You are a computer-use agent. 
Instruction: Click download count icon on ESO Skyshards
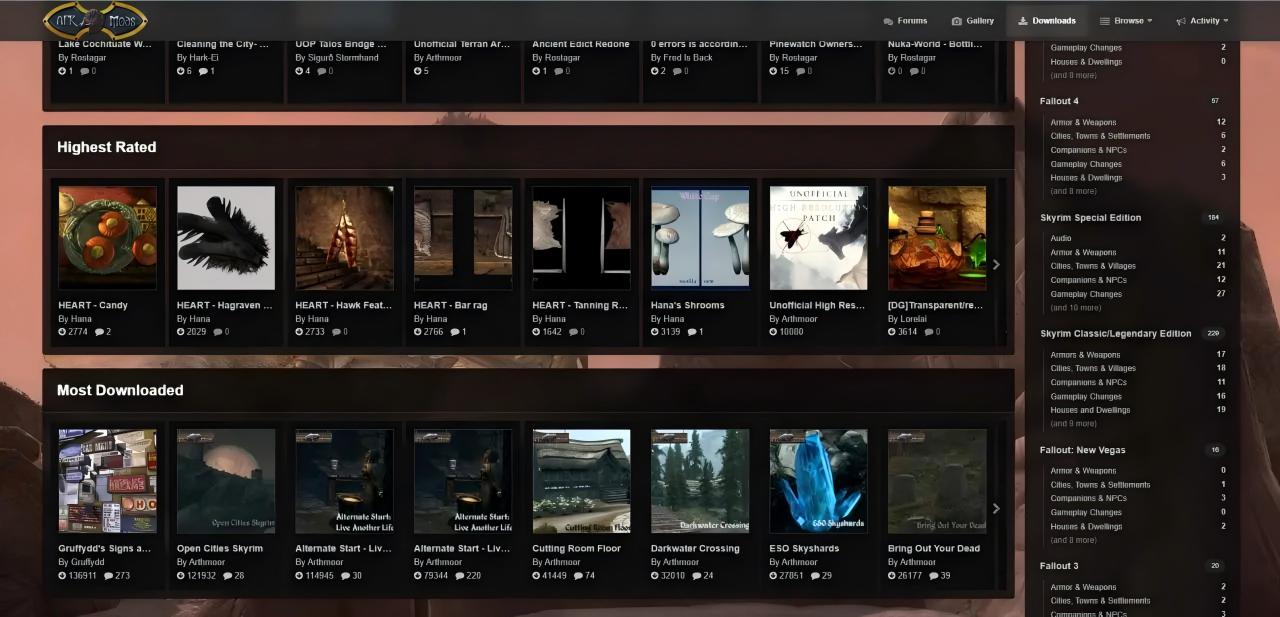773,576
